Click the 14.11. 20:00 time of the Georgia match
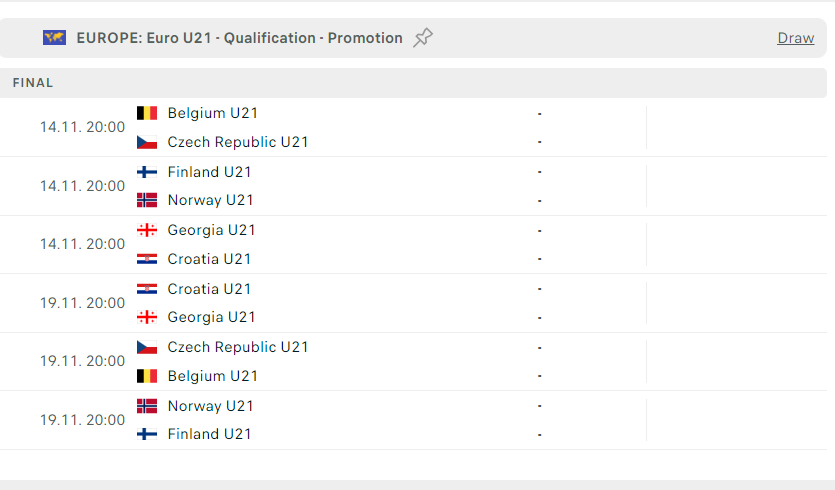This screenshot has height=490, width=835. point(83,244)
